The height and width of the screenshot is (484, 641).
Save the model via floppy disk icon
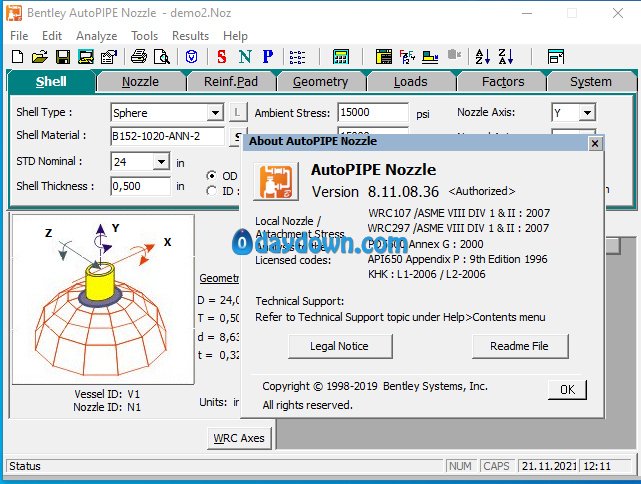(63, 57)
